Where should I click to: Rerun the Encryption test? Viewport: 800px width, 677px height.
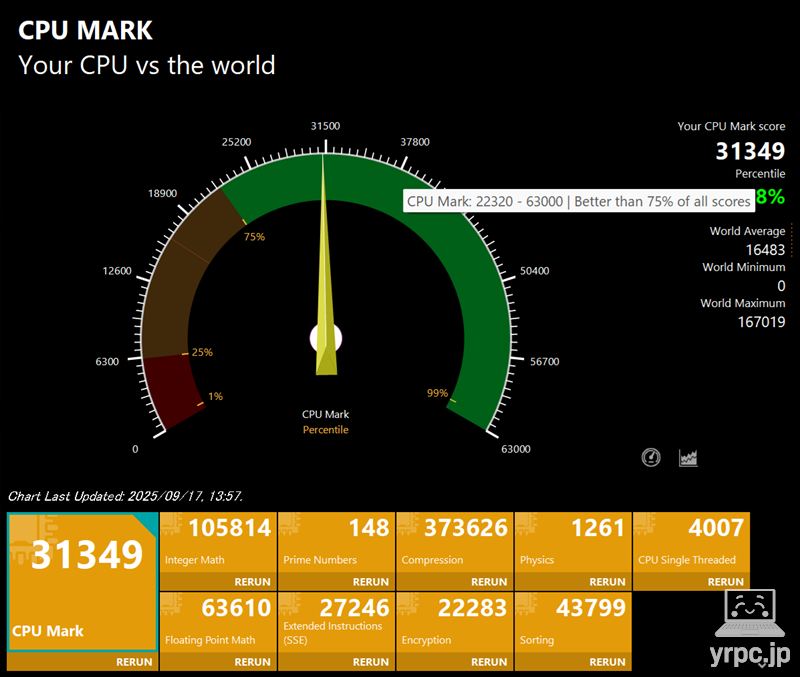[489, 662]
